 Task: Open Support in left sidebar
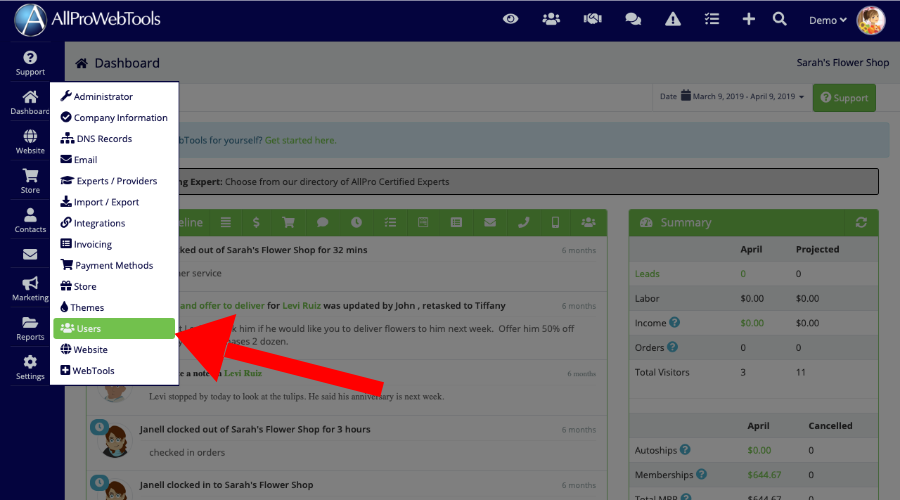[x=30, y=63]
